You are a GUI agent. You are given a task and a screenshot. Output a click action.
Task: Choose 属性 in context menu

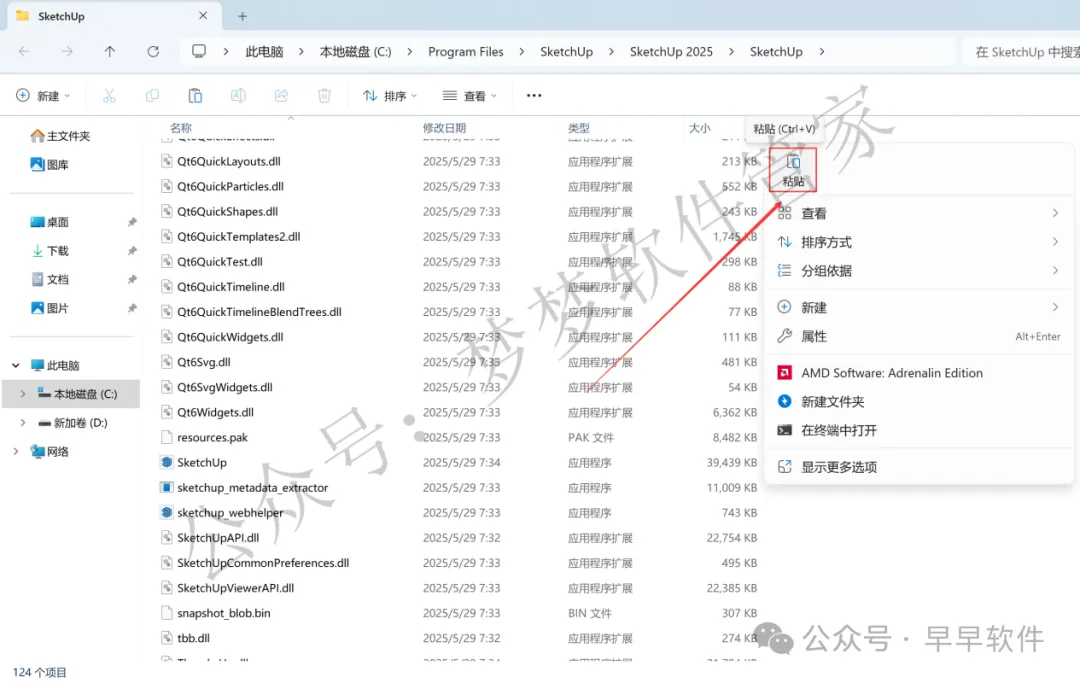(x=919, y=337)
